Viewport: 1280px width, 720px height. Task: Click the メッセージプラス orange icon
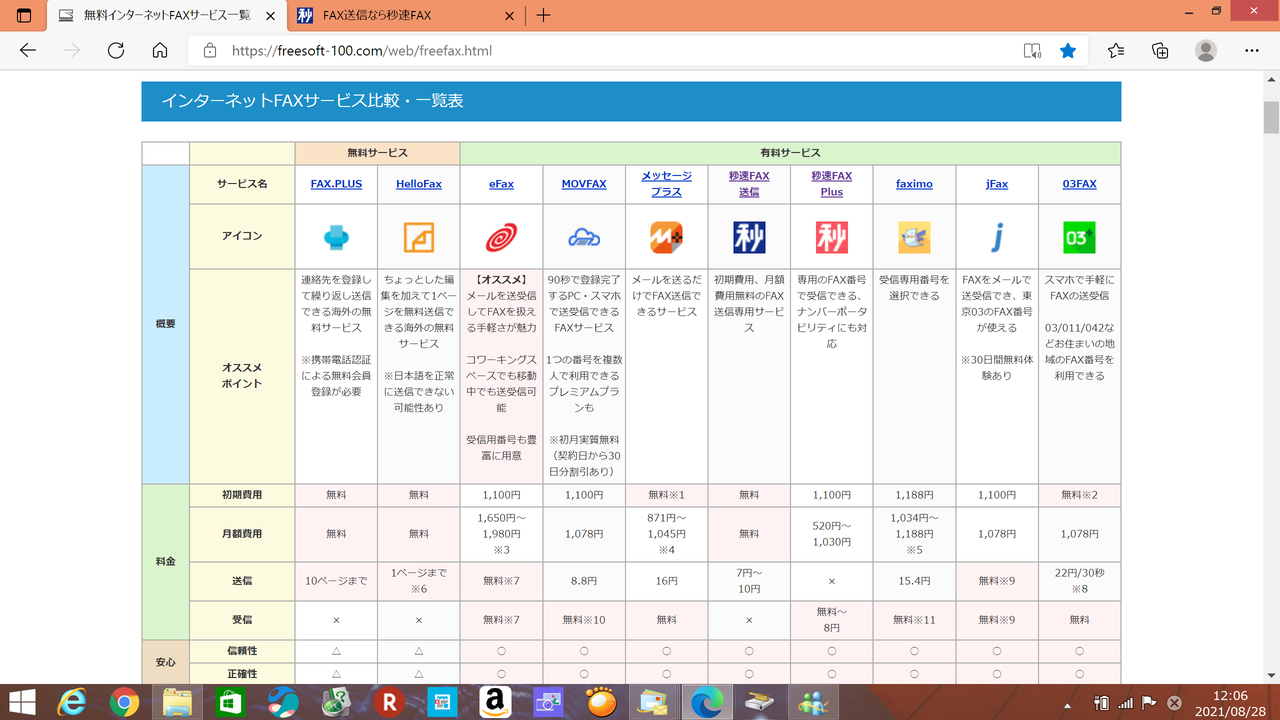point(667,237)
